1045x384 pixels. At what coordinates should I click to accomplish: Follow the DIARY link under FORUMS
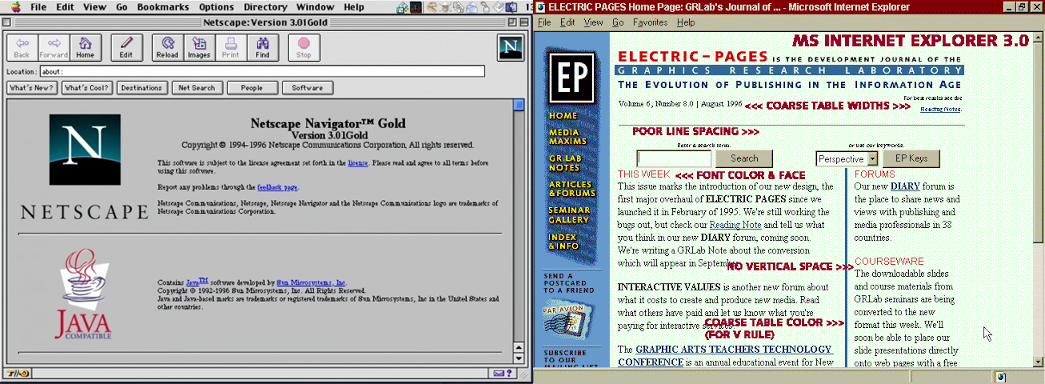point(904,186)
